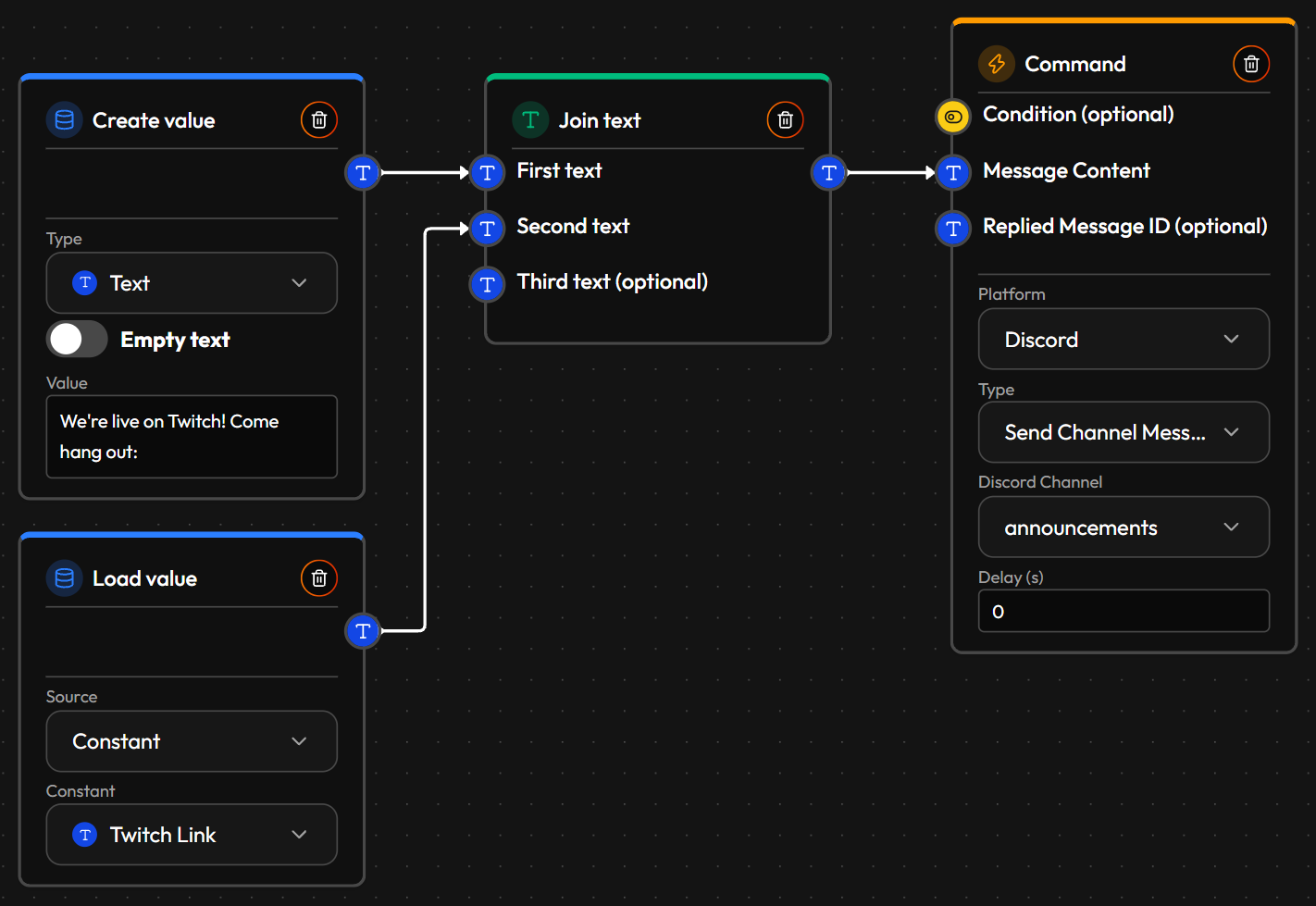The image size is (1316, 906).
Task: Click the Condition (optional) label
Action: [x=1078, y=114]
